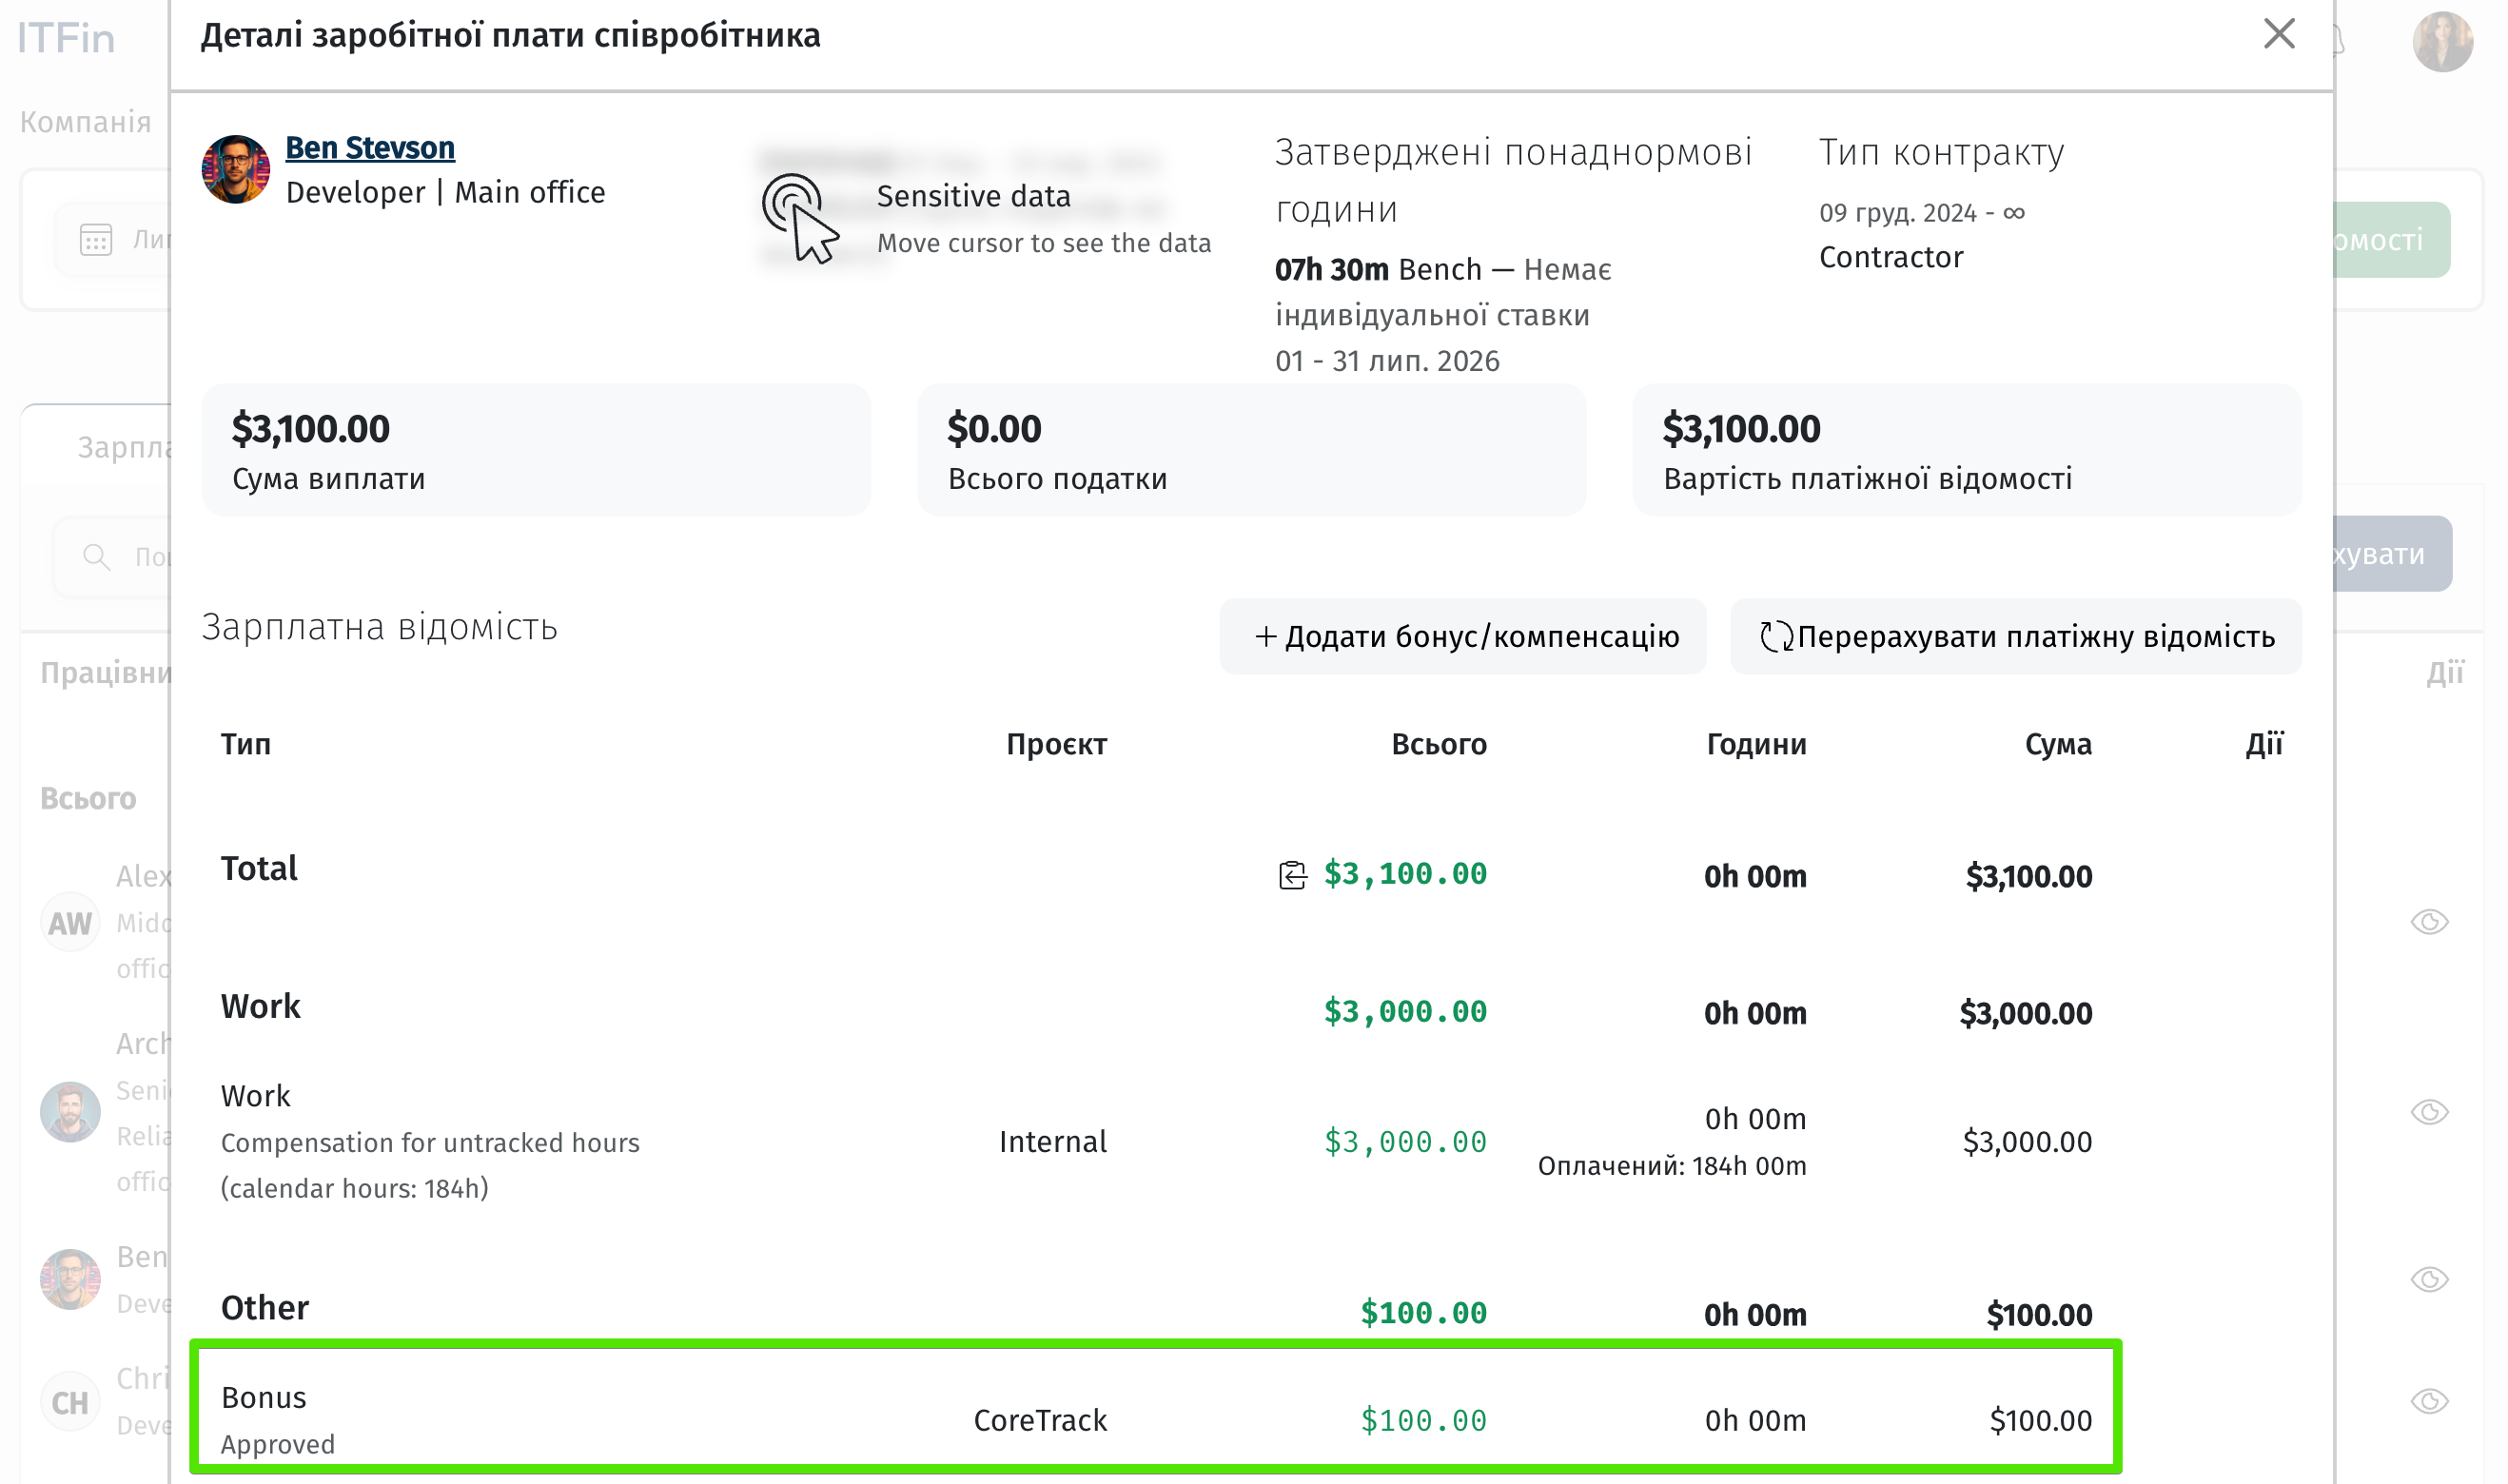Viewport: 2508px width, 1484px height.
Task: Open the user avatar menu in the top bar
Action: click(2442, 42)
